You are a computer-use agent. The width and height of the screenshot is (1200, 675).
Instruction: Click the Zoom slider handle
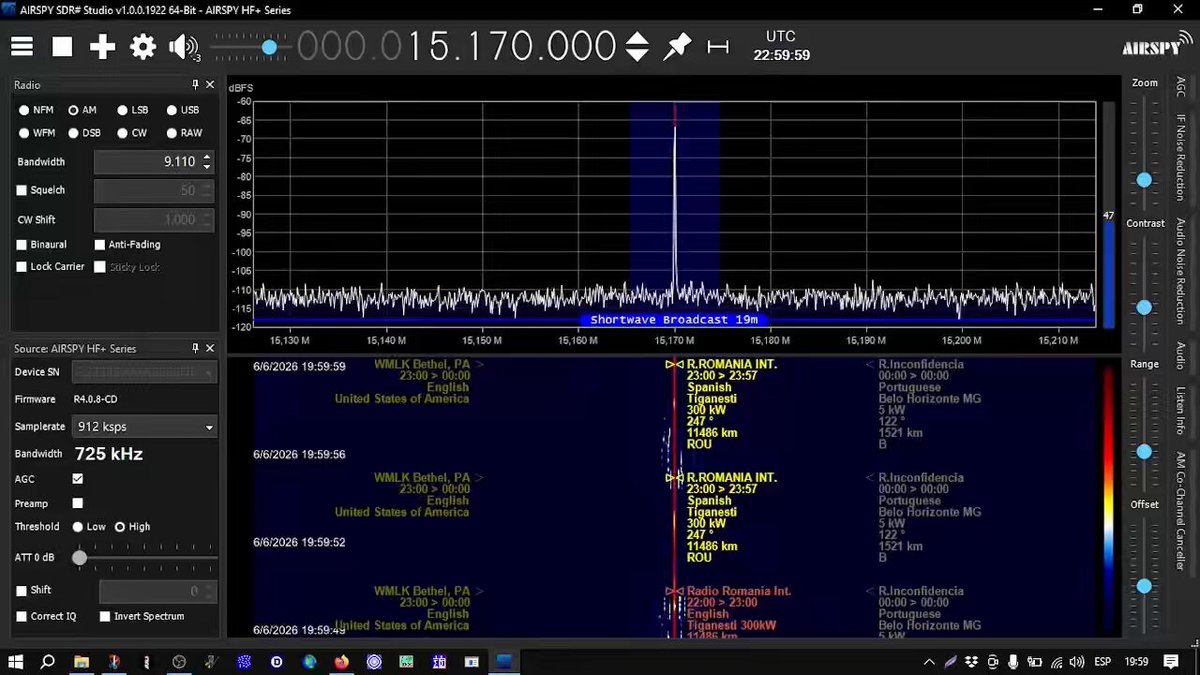point(1144,180)
